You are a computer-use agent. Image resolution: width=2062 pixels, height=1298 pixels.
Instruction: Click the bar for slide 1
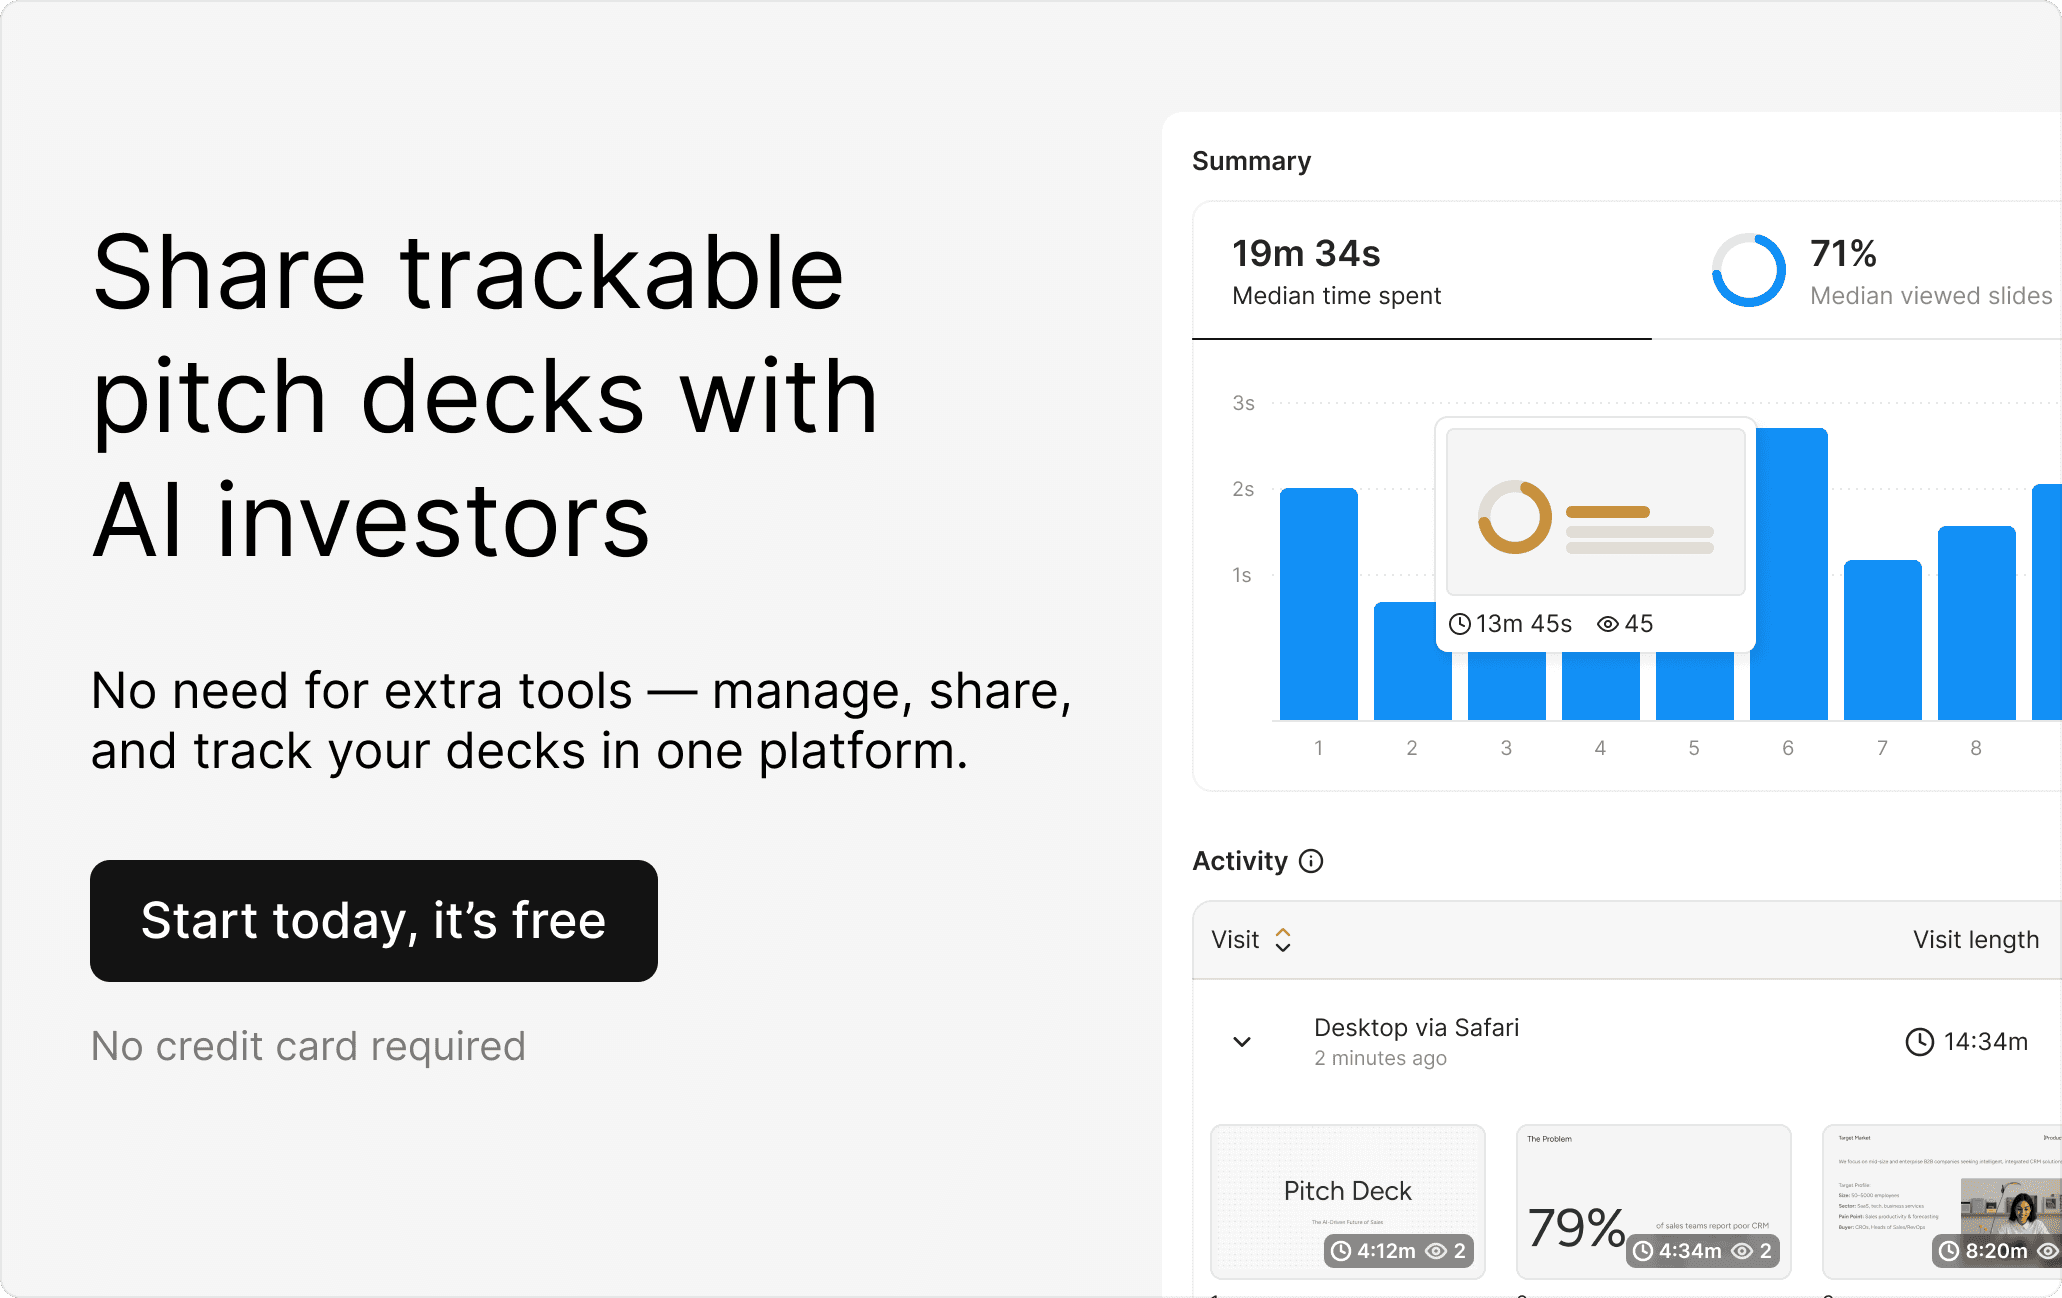click(x=1318, y=604)
